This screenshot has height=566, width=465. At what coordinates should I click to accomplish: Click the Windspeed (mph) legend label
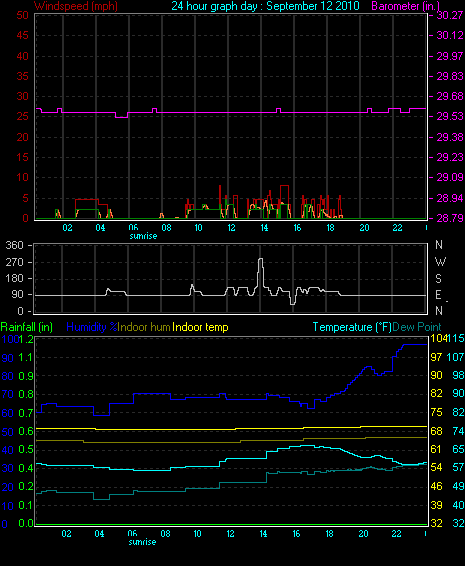point(76,6)
